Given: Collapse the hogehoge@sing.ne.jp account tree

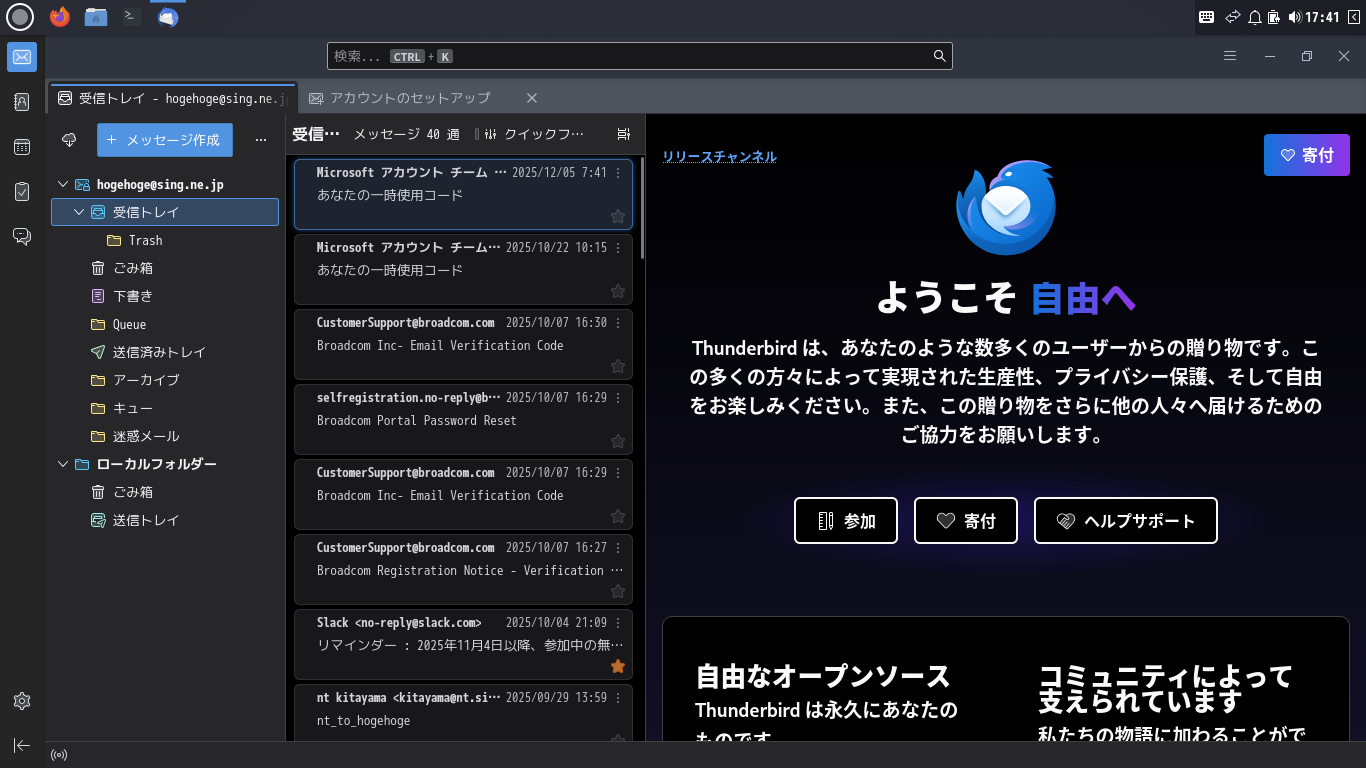Looking at the screenshot, I should [63, 184].
